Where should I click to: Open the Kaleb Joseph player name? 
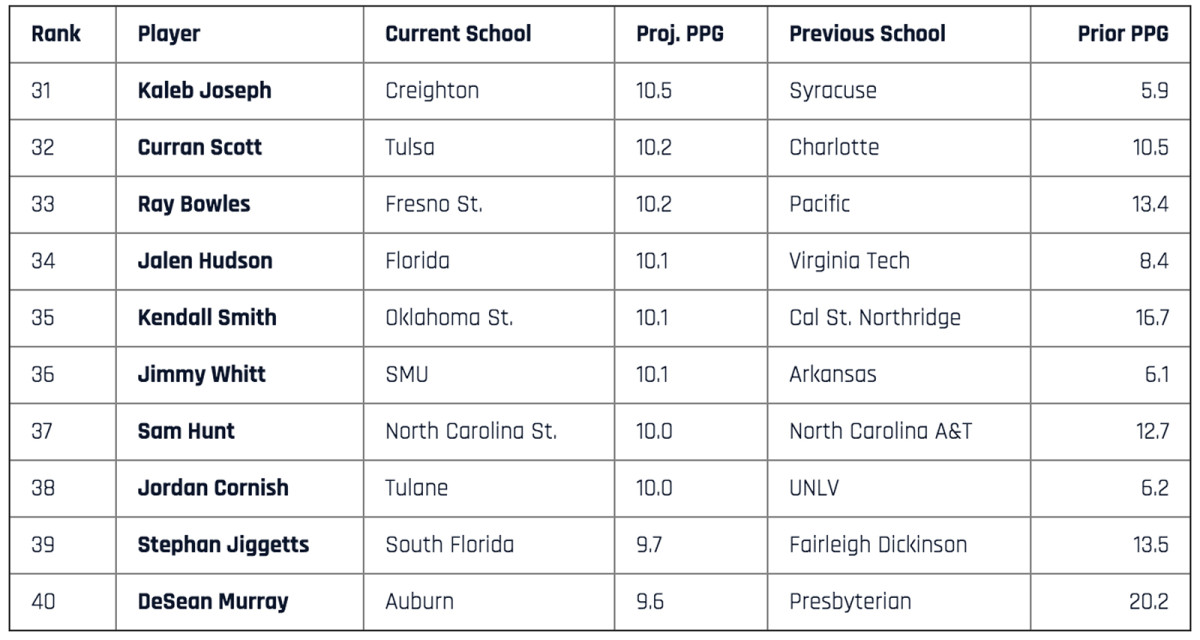click(204, 91)
